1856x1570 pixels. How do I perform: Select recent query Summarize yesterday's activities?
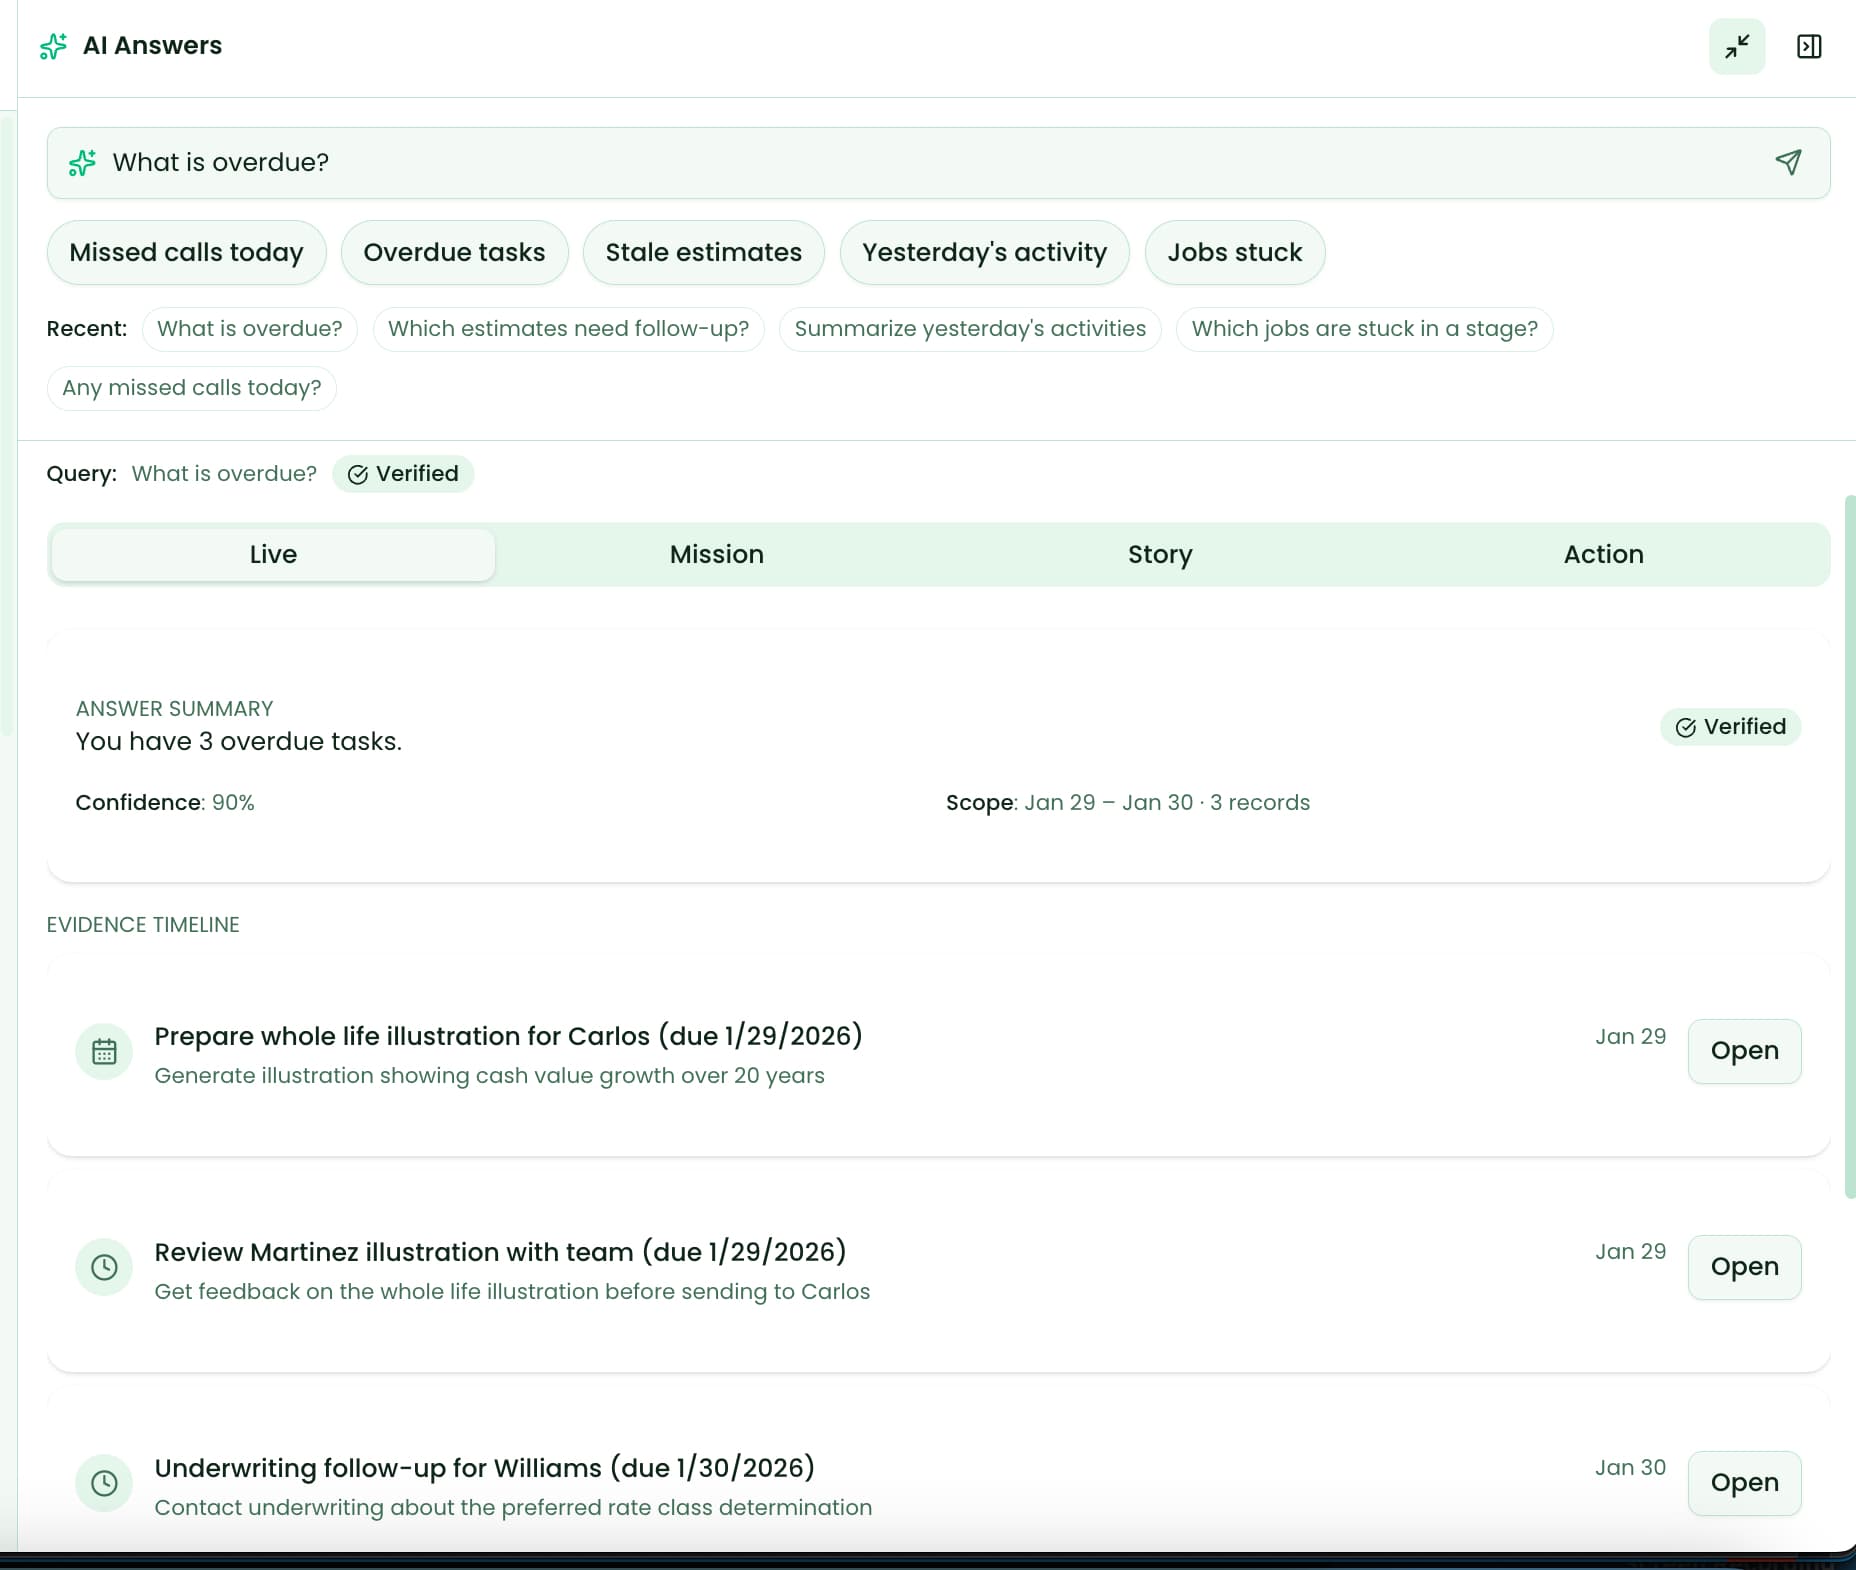pos(969,328)
